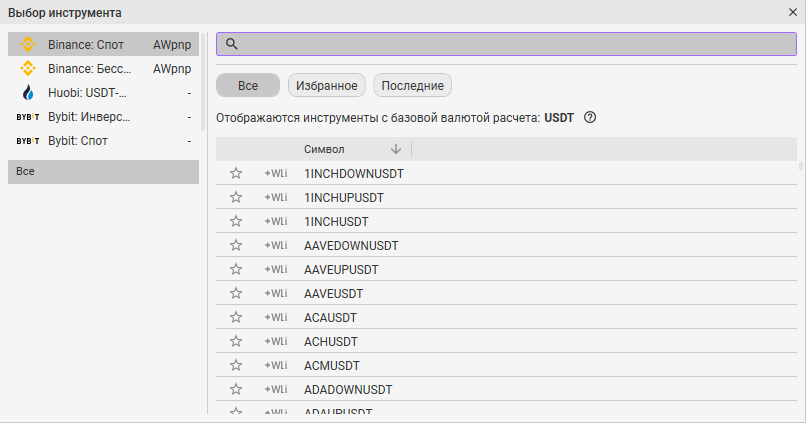Star 1INCHDOWNUSDT as favorite
The height and width of the screenshot is (423, 806).
coord(236,173)
